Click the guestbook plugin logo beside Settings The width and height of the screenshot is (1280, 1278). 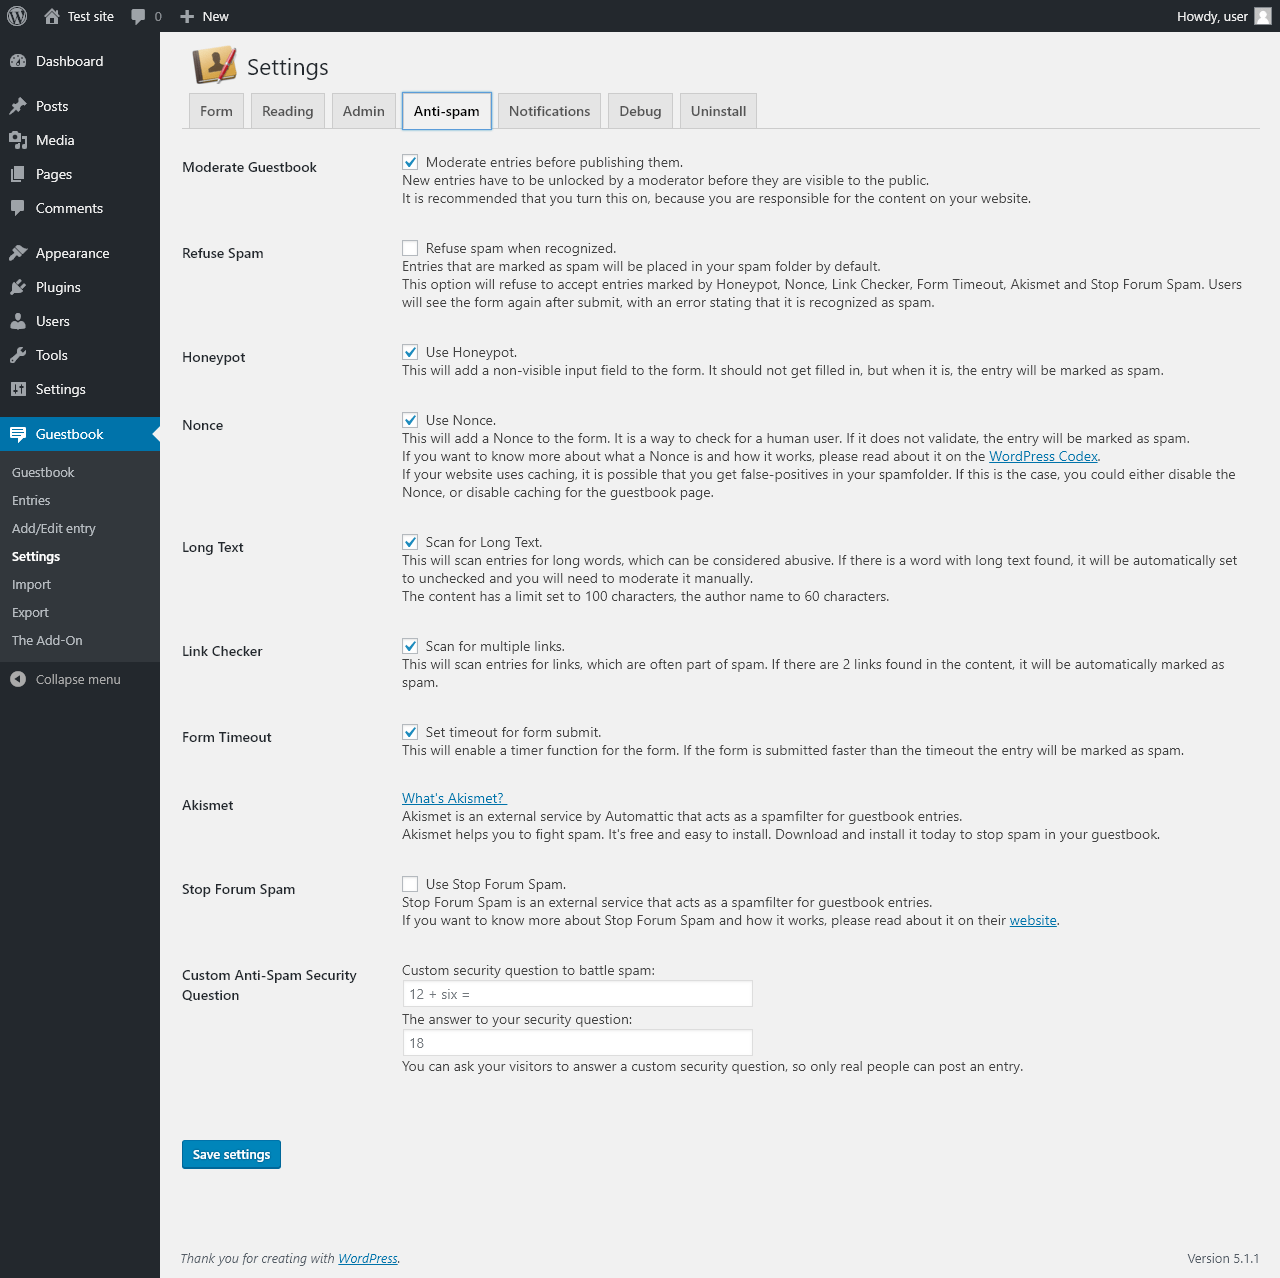coord(214,66)
